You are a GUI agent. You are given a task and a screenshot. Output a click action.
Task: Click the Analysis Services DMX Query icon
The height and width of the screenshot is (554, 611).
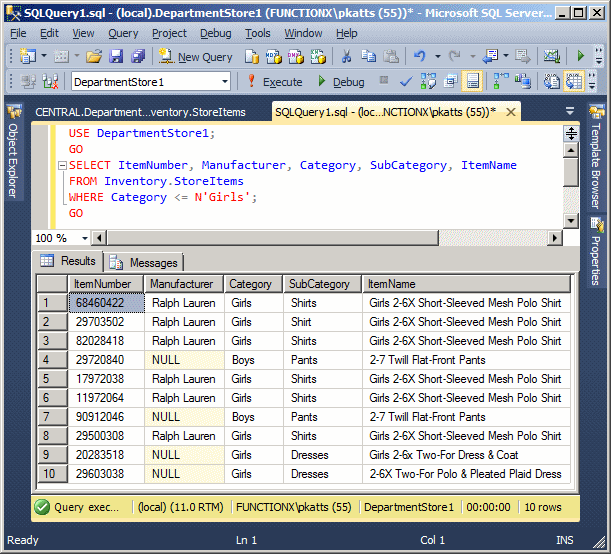(x=296, y=56)
